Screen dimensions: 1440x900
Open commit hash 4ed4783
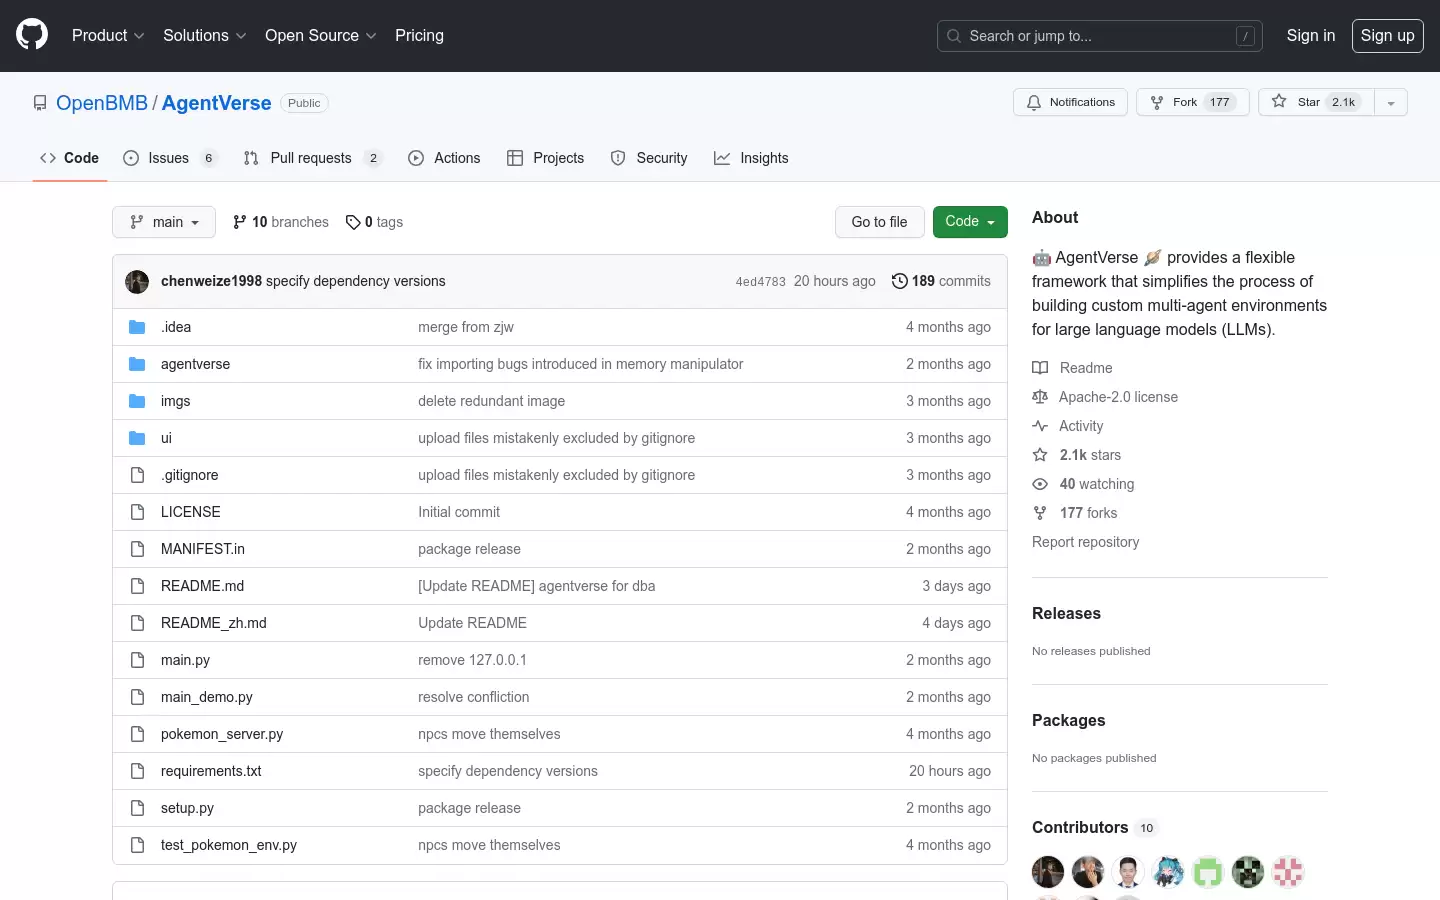tap(761, 282)
